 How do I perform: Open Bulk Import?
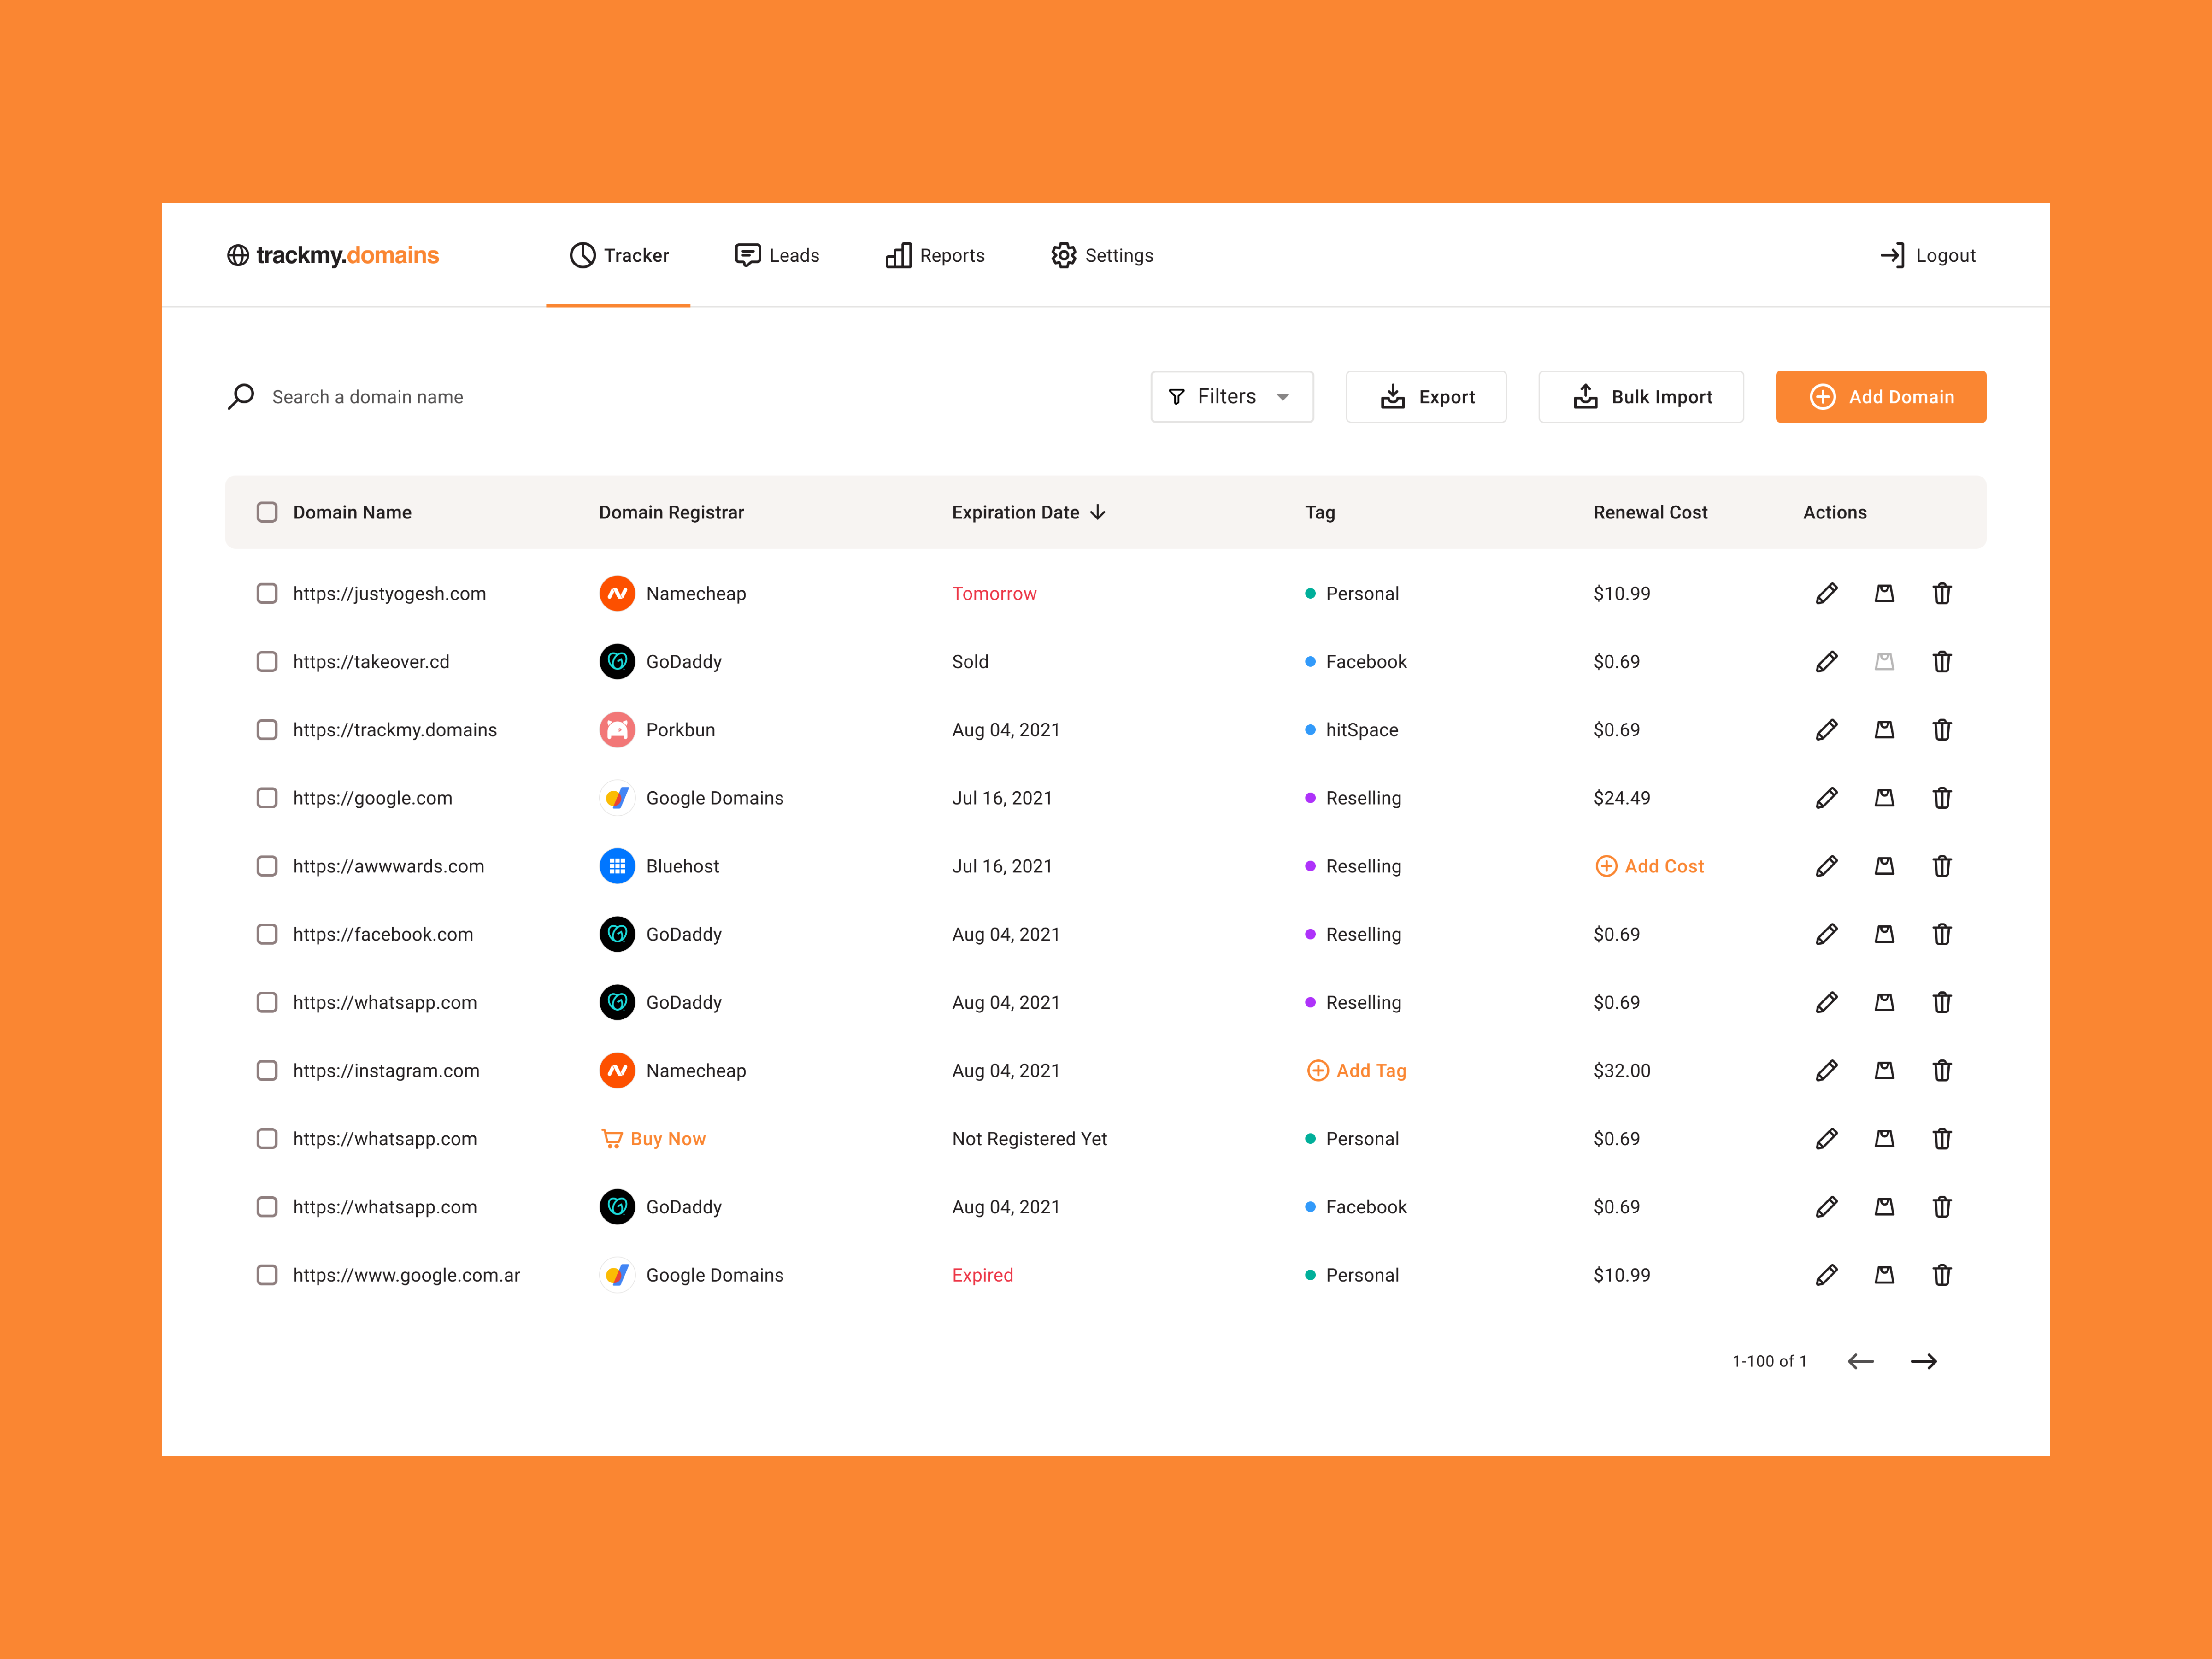click(1641, 396)
